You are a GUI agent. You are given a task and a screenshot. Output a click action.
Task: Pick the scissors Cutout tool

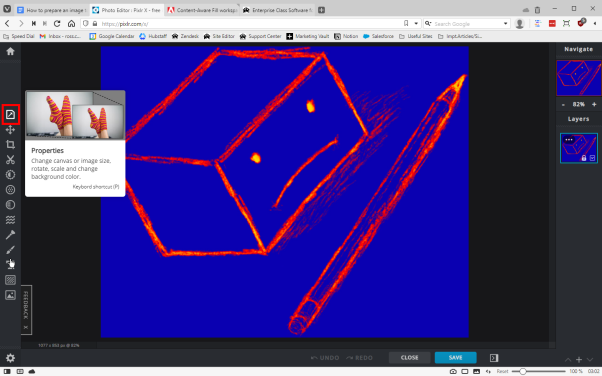[10, 160]
